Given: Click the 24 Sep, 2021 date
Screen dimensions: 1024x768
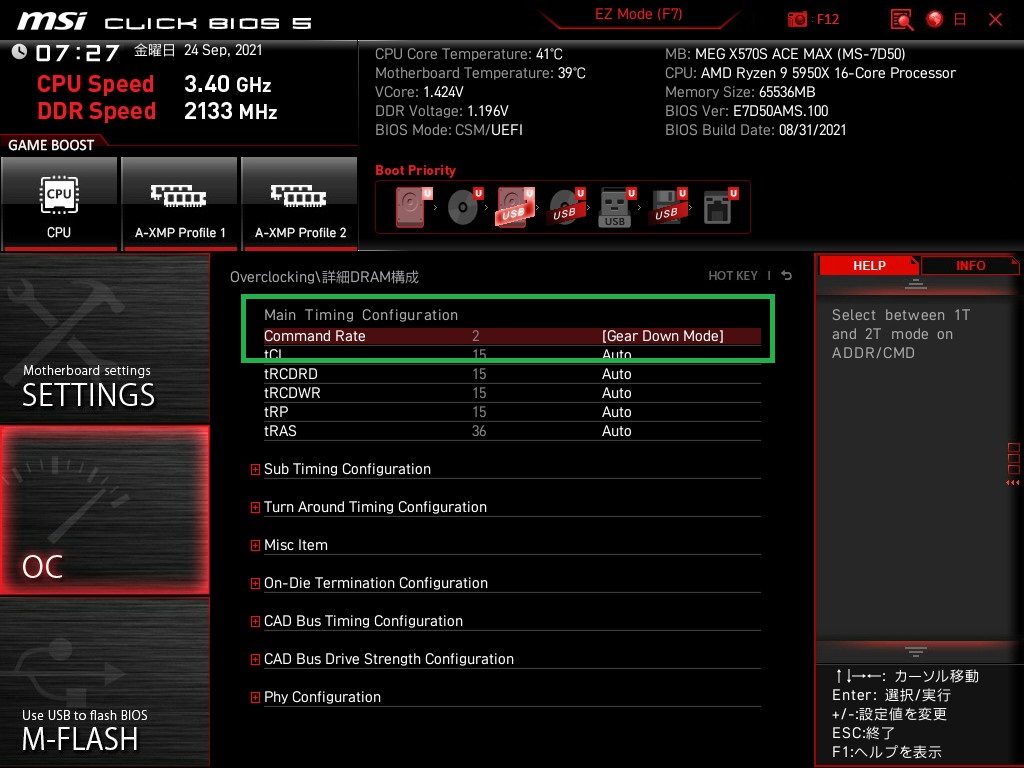Looking at the screenshot, I should pos(223,50).
